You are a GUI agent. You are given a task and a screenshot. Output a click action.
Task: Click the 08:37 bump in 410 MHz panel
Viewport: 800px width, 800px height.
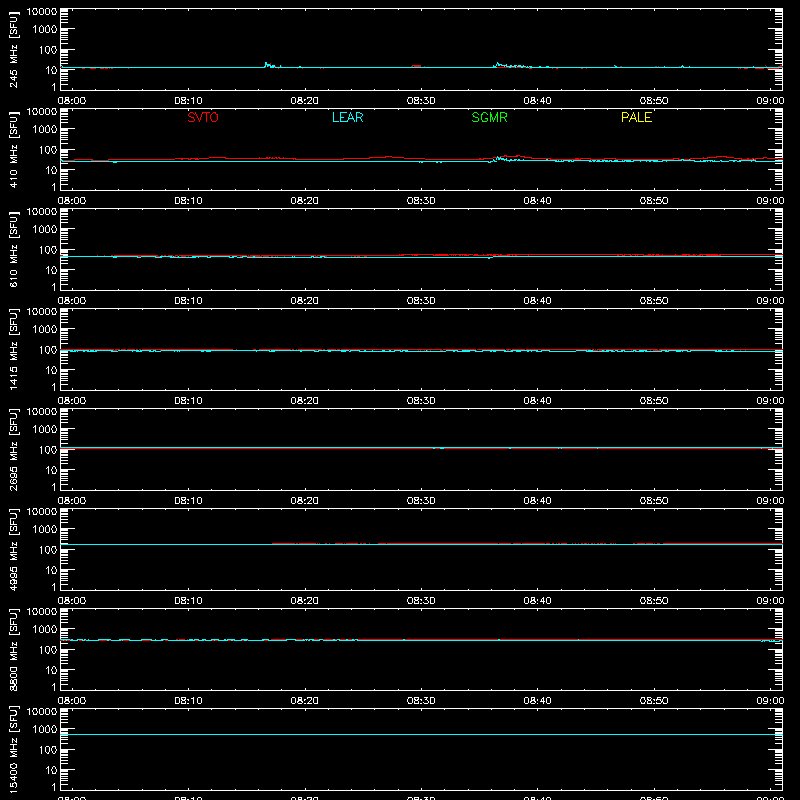click(505, 158)
